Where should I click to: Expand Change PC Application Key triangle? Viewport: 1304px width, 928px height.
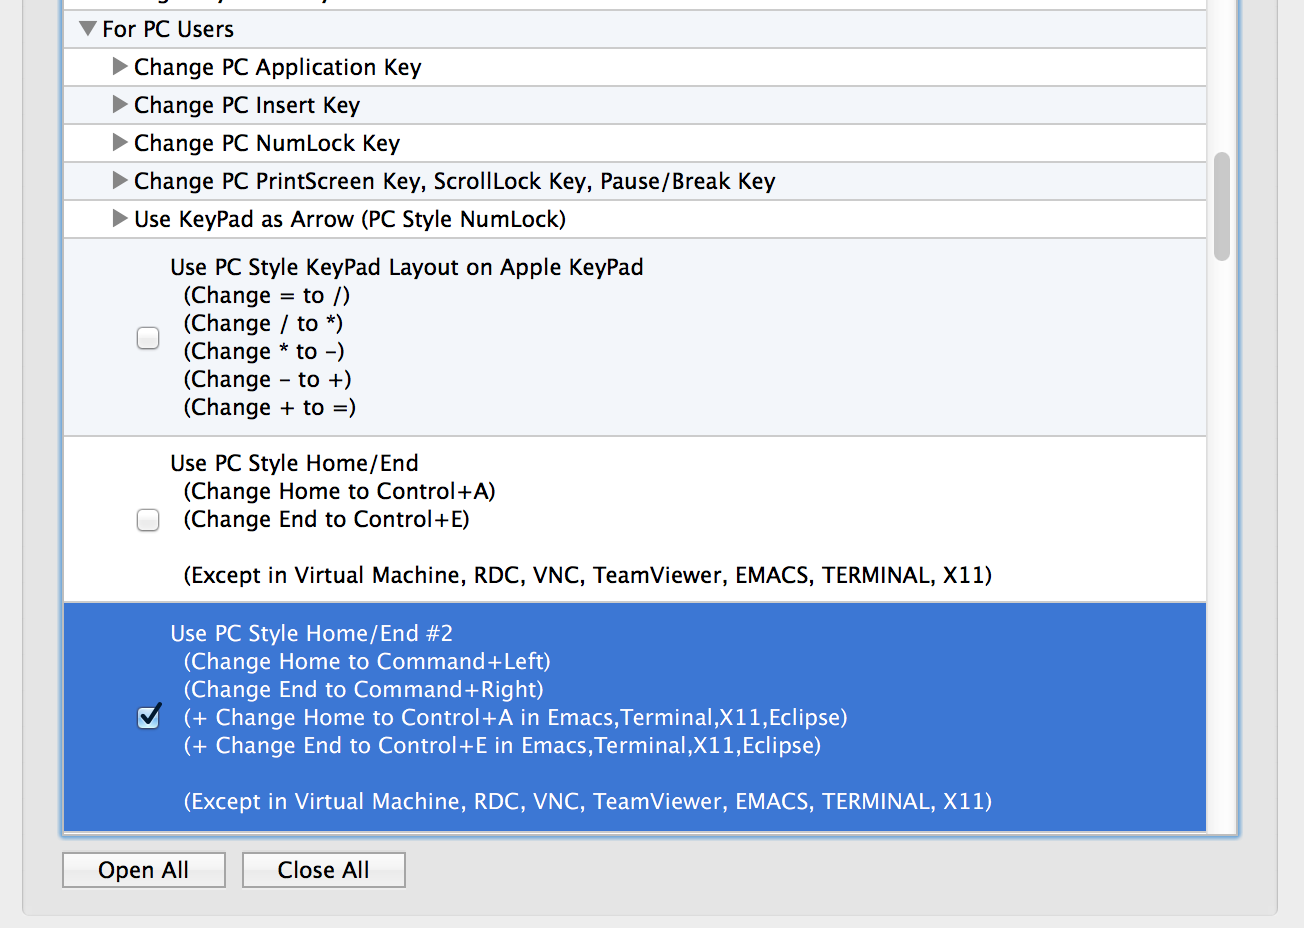click(x=120, y=67)
